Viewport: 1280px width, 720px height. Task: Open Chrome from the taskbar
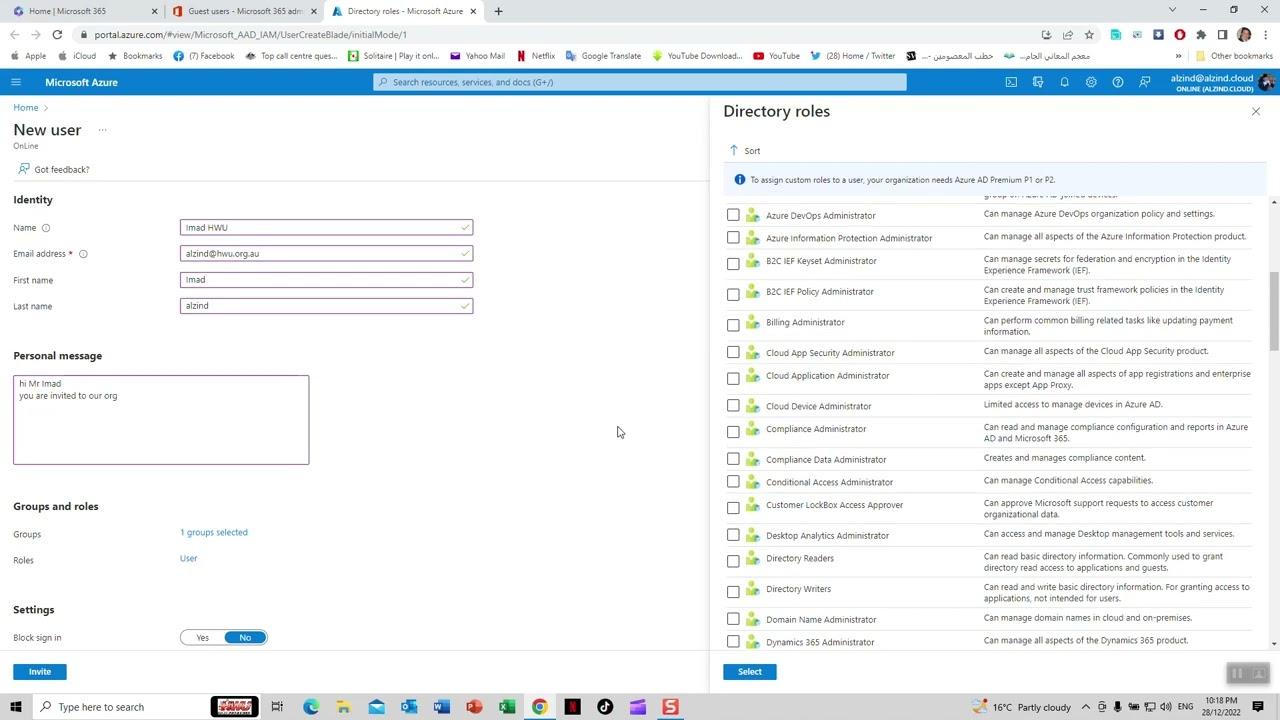pos(539,707)
